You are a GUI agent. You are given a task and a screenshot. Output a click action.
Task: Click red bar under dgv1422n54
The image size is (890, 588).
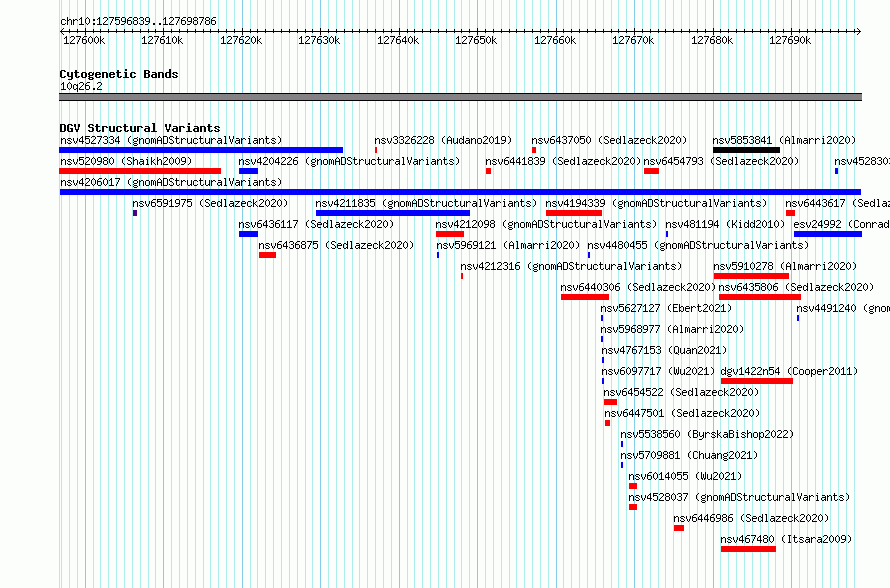(x=757, y=381)
